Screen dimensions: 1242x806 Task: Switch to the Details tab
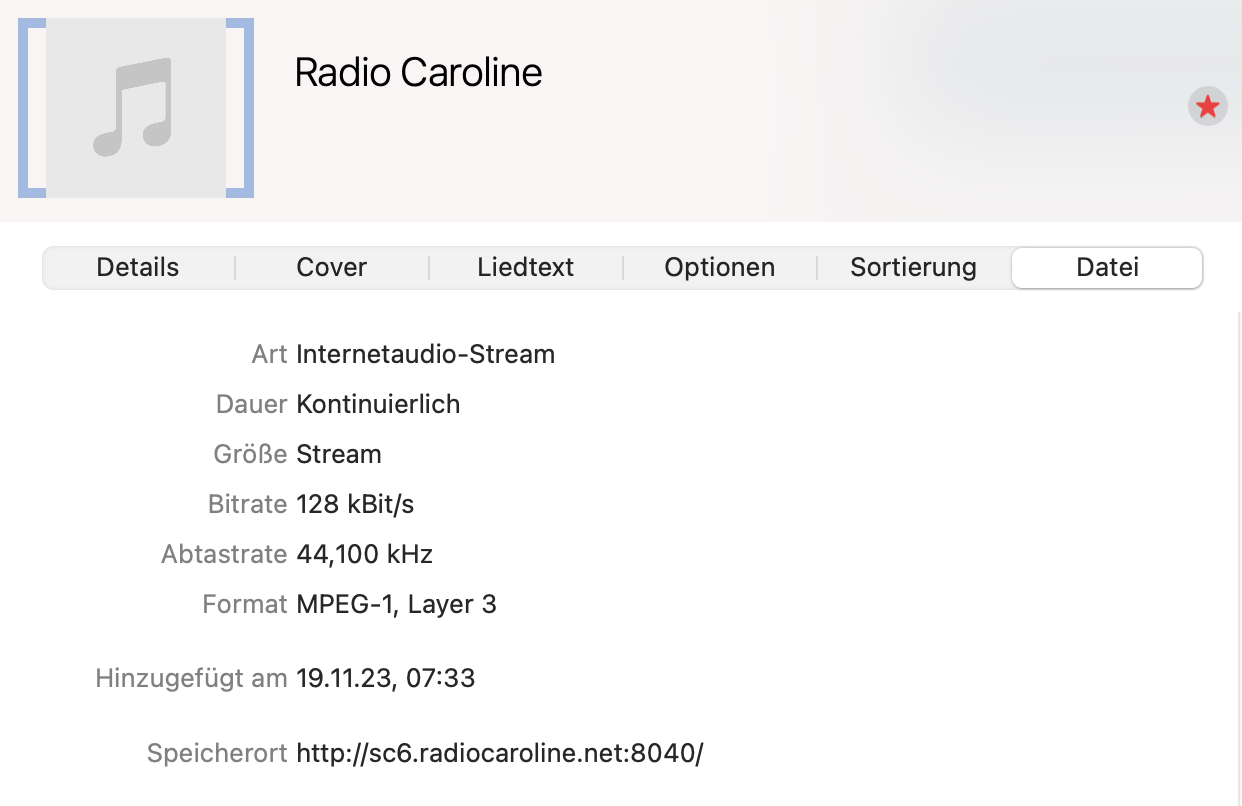(x=138, y=268)
